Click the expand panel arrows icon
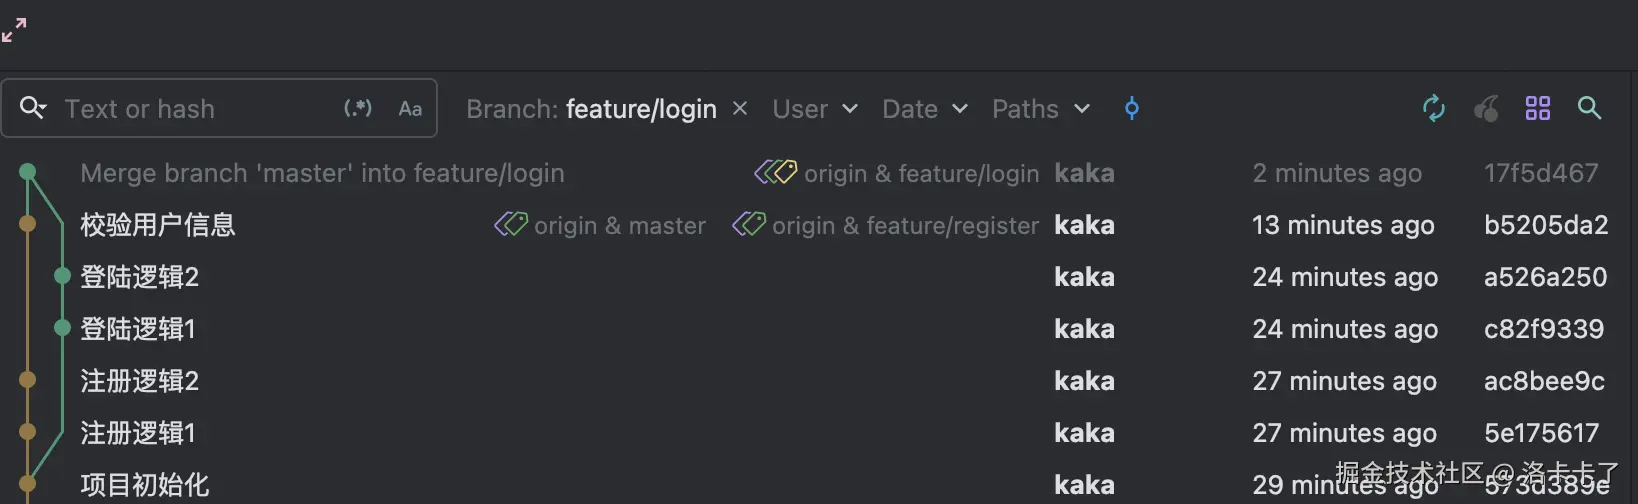This screenshot has width=1638, height=504. [x=14, y=31]
